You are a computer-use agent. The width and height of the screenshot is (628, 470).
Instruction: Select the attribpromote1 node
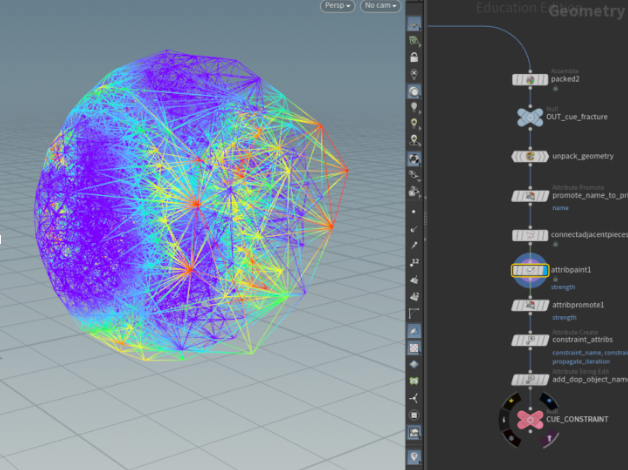[530, 305]
